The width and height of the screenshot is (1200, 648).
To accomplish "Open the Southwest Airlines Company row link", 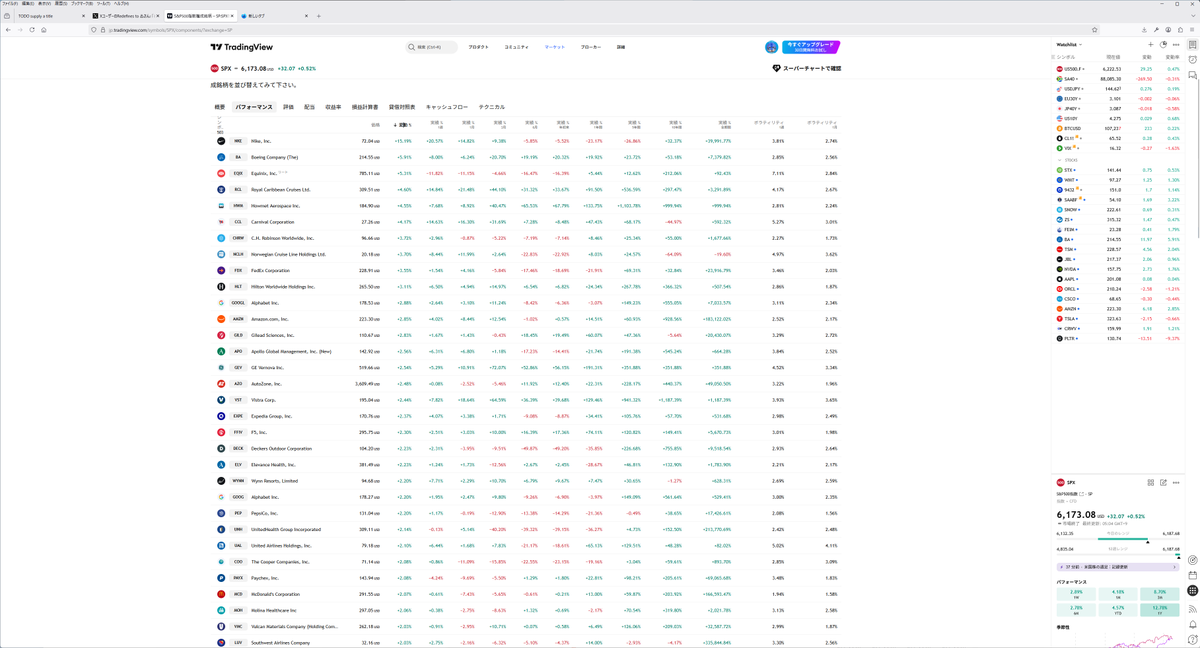I will click(x=282, y=643).
